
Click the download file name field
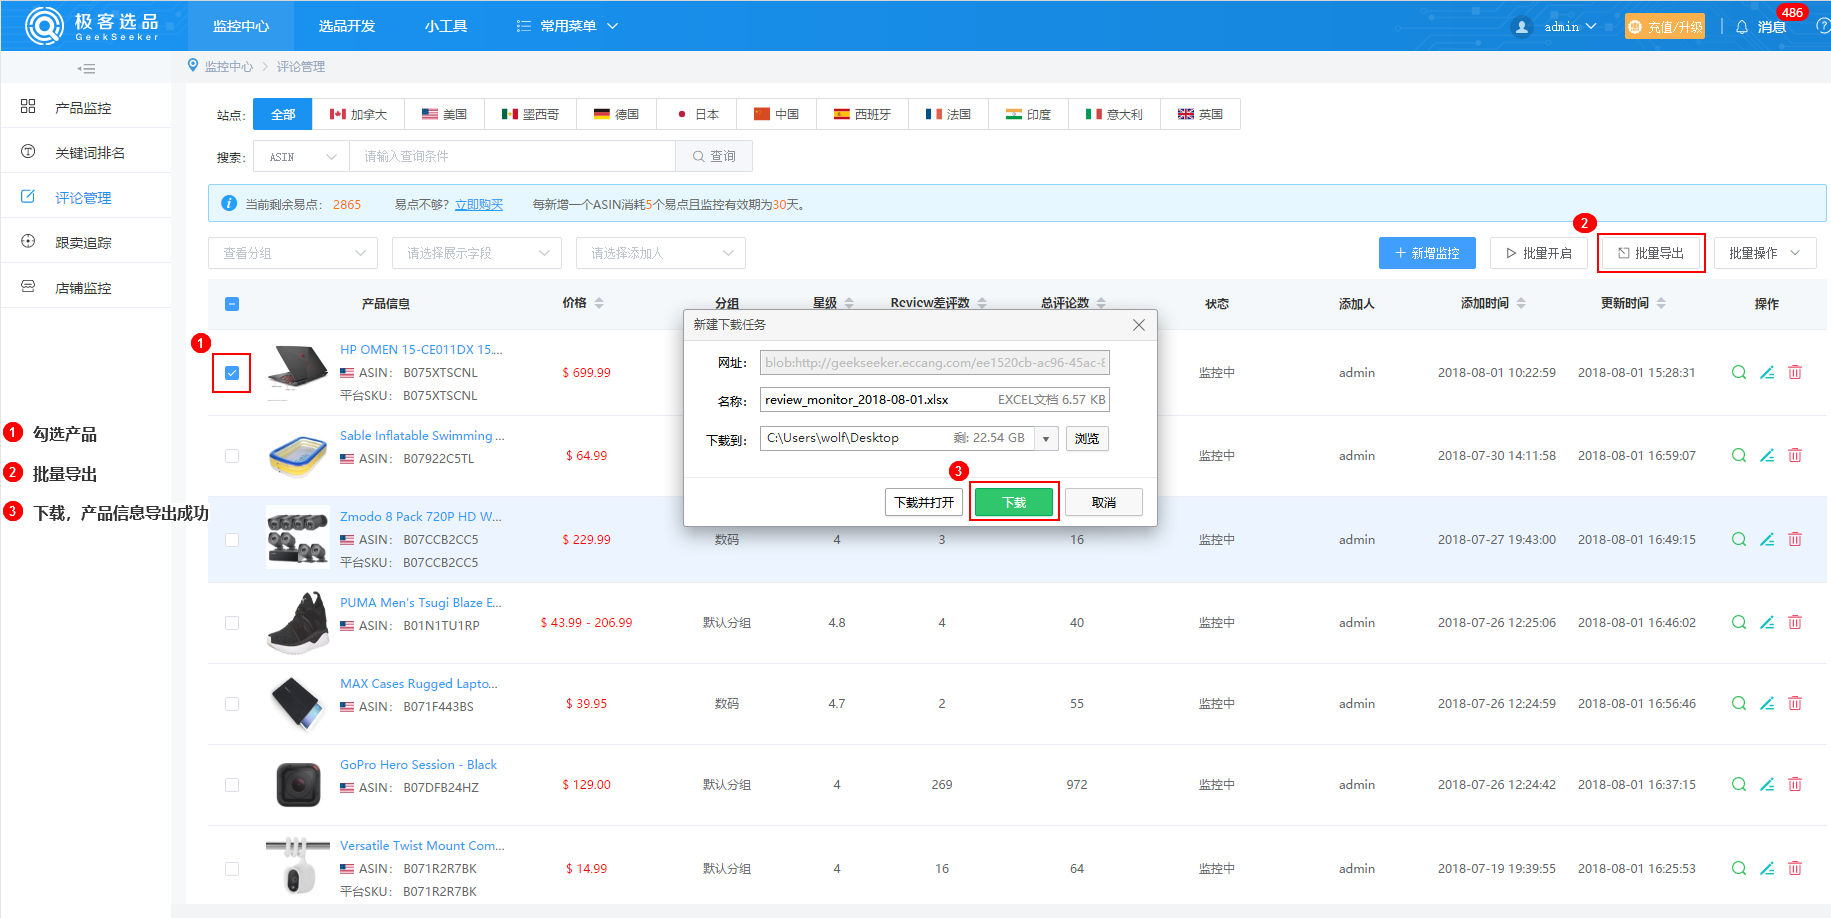click(x=935, y=399)
